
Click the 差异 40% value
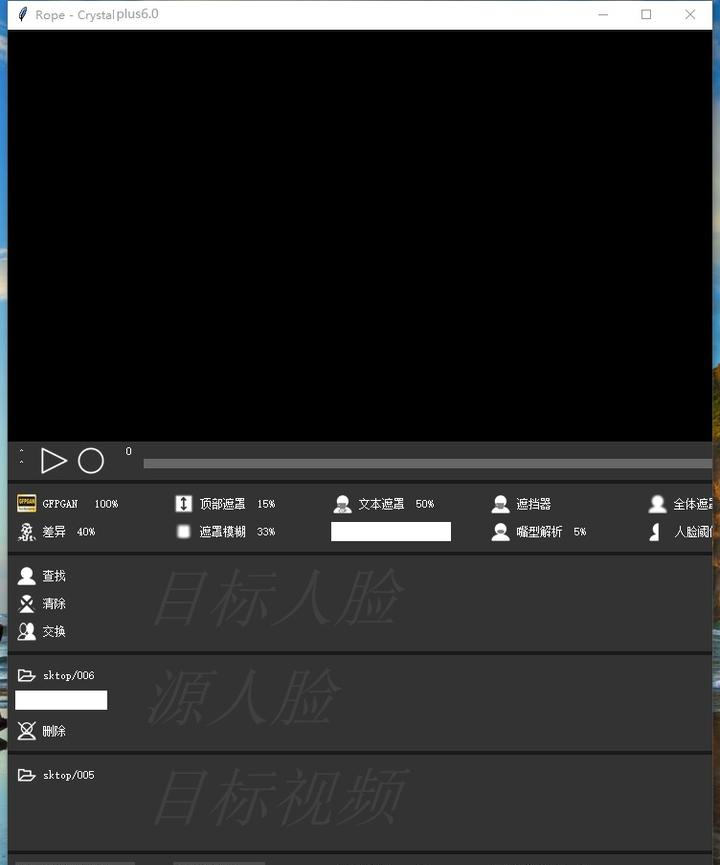pos(86,532)
